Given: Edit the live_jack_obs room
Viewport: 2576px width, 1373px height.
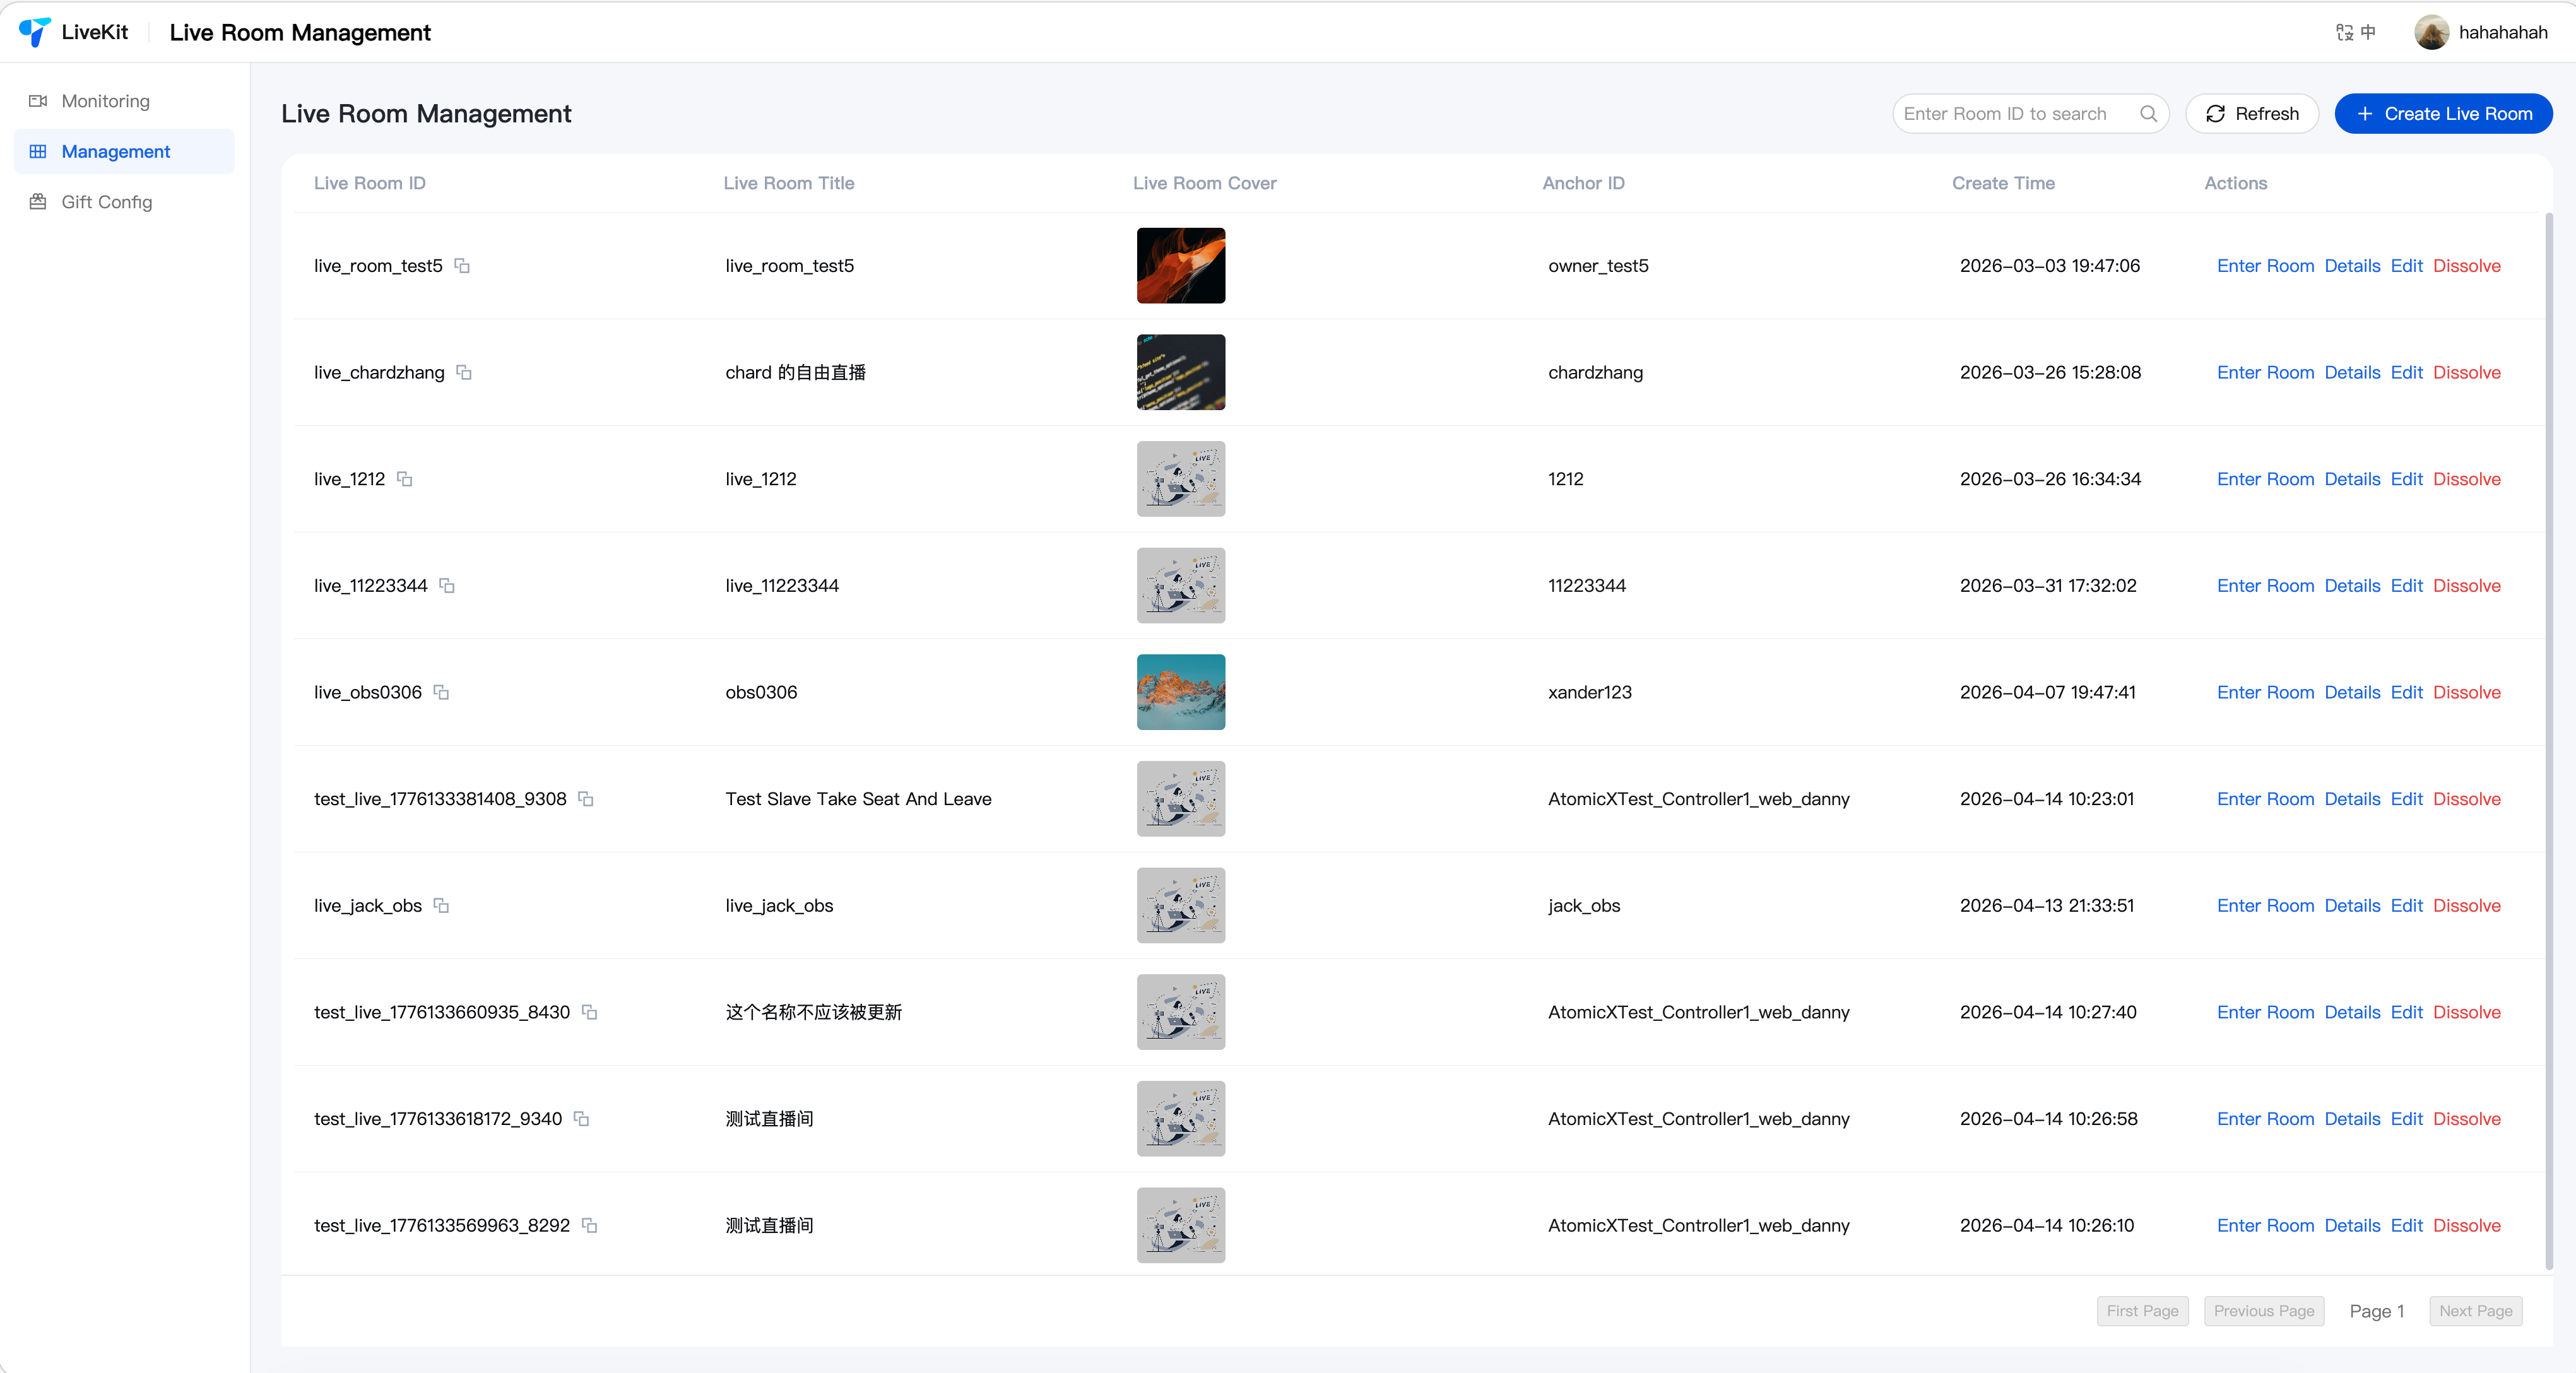Looking at the screenshot, I should click(2406, 906).
